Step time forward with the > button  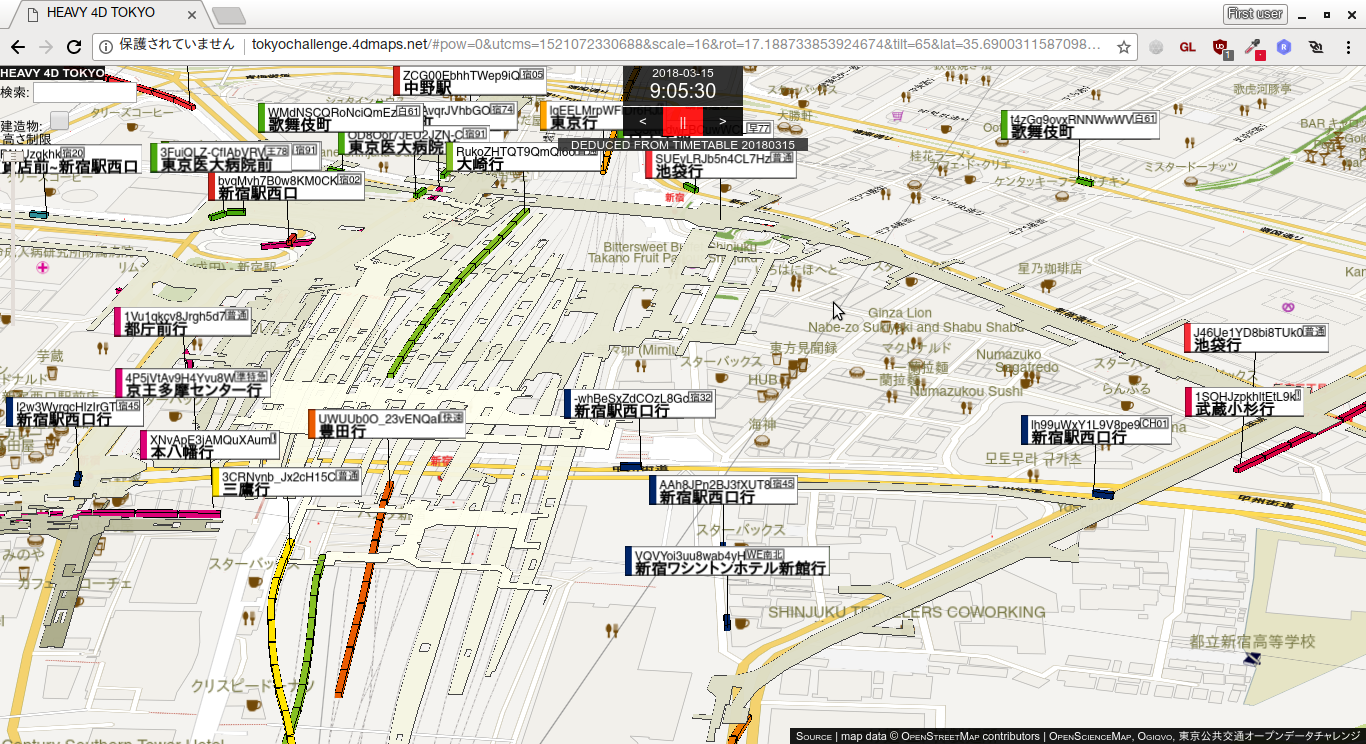(x=723, y=122)
